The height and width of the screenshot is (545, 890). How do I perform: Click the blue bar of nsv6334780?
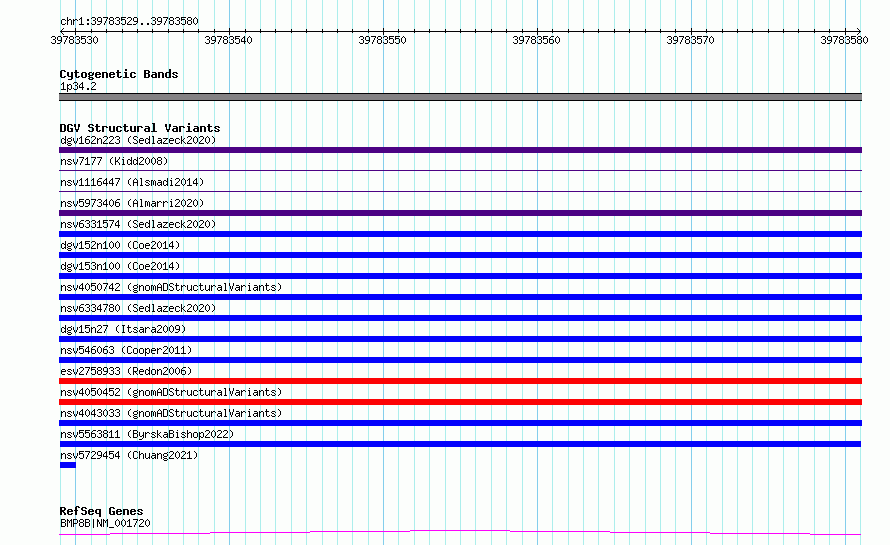tap(460, 318)
